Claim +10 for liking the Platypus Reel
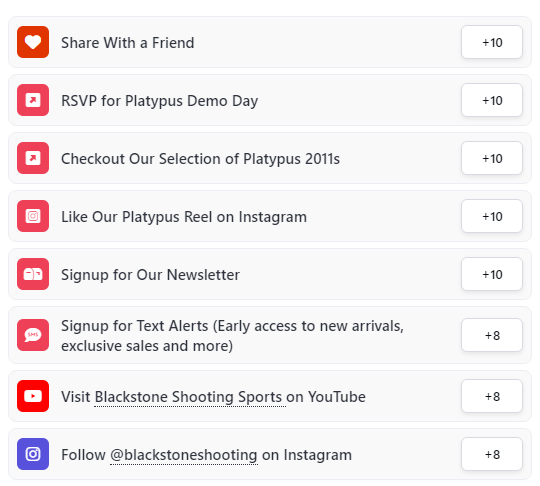 [x=492, y=216]
